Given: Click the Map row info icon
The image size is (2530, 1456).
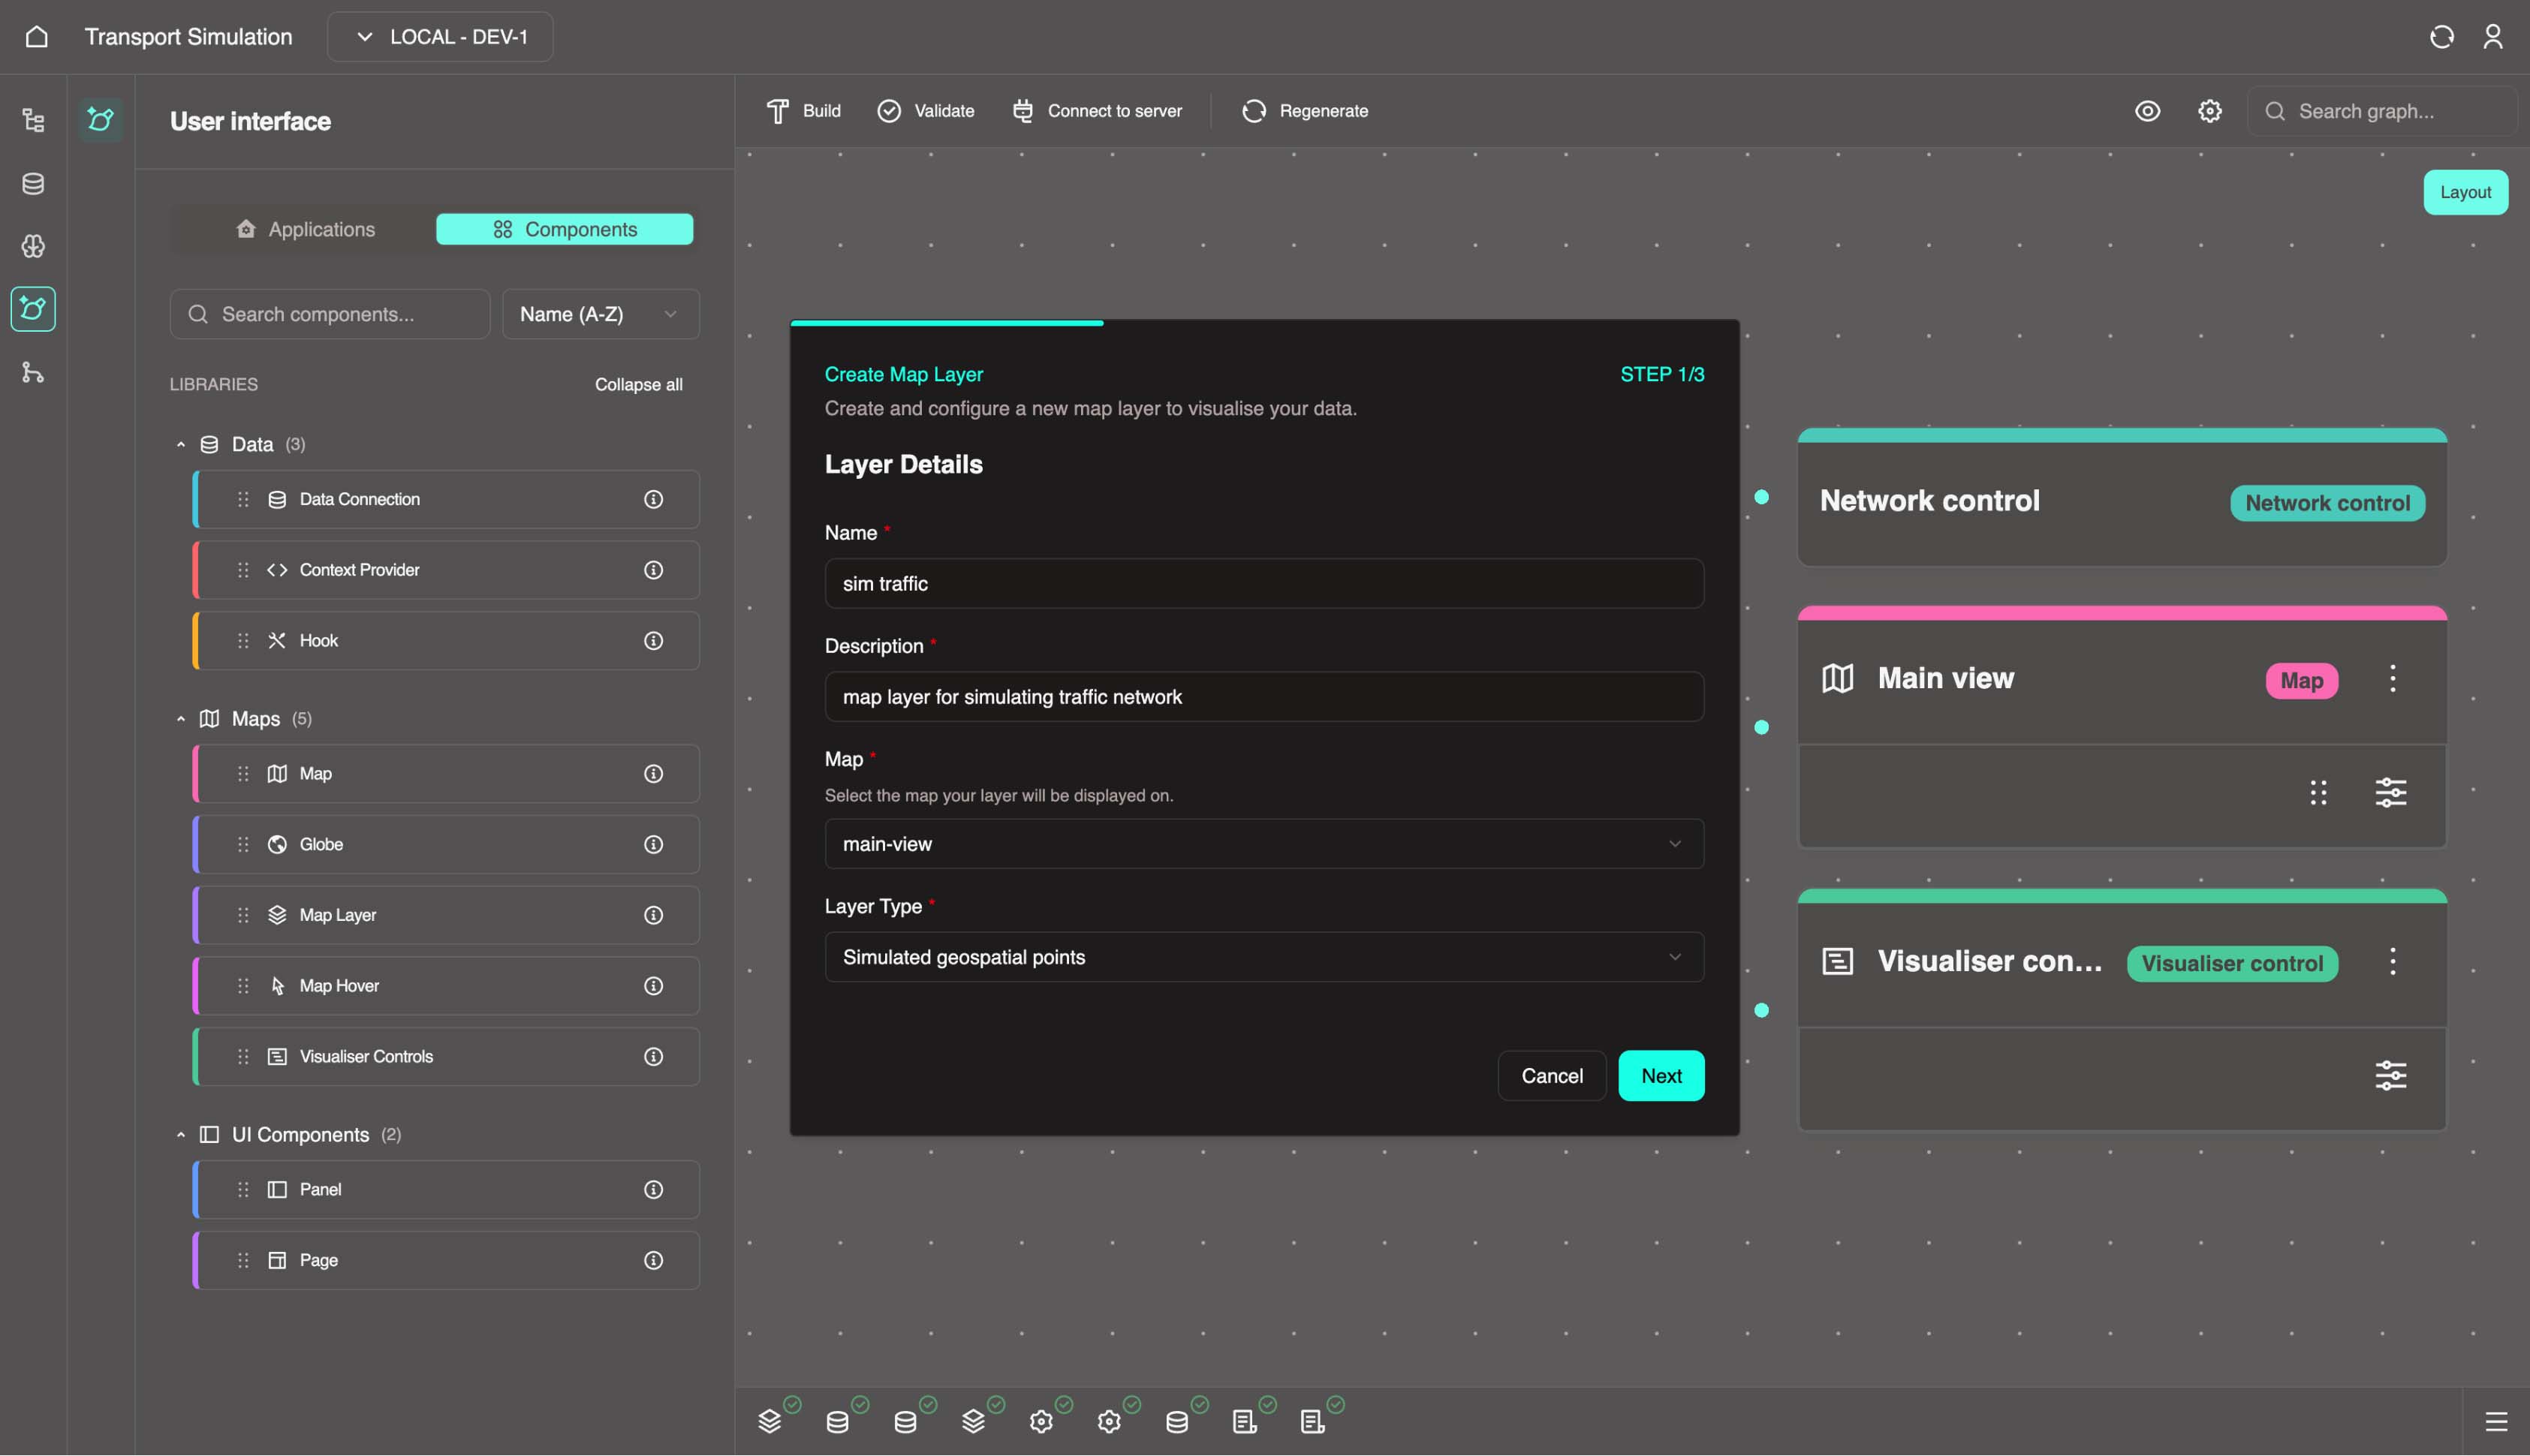Looking at the screenshot, I should coord(653,774).
